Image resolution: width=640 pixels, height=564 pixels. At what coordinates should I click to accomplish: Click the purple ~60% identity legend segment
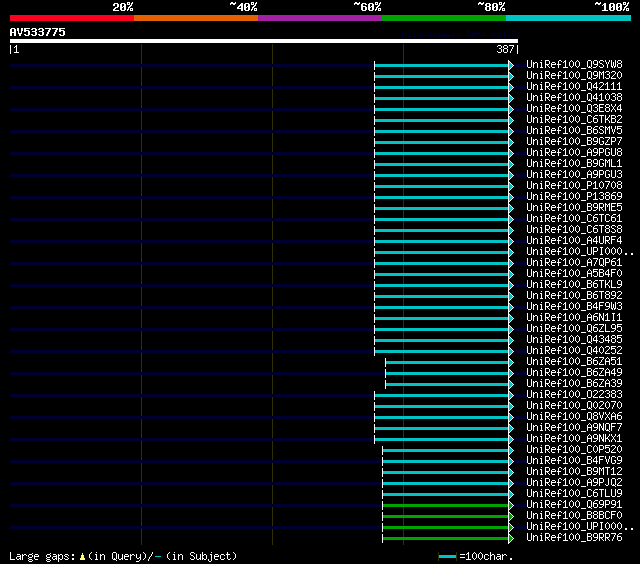pyautogui.click(x=320, y=18)
